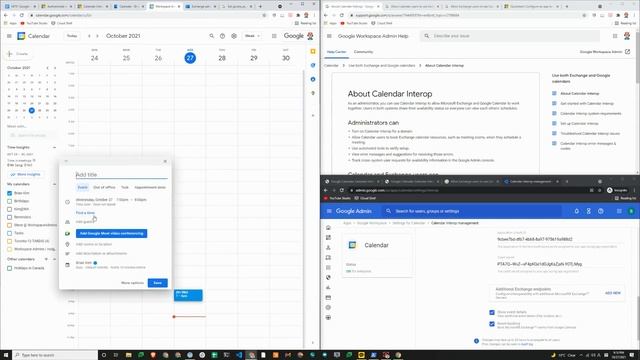Toggle the Tasks calendar checkbox

pyautogui.click(x=9, y=233)
